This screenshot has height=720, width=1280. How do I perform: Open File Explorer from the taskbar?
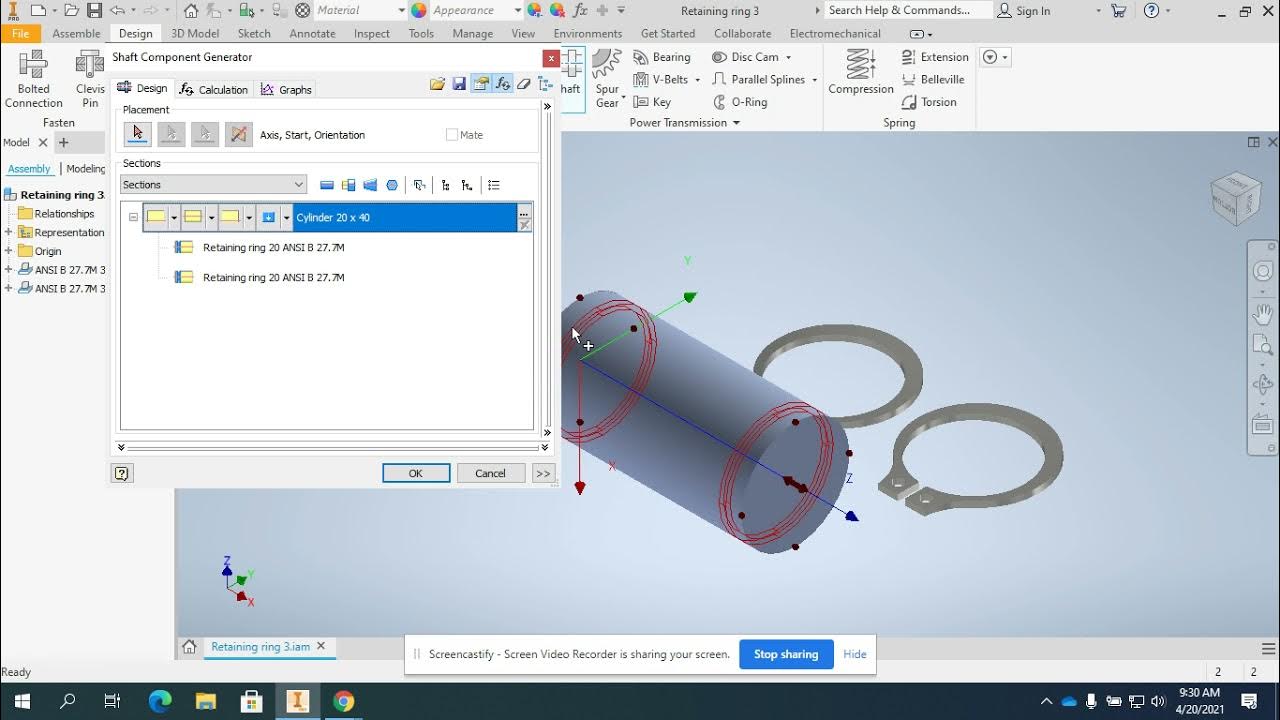point(206,701)
